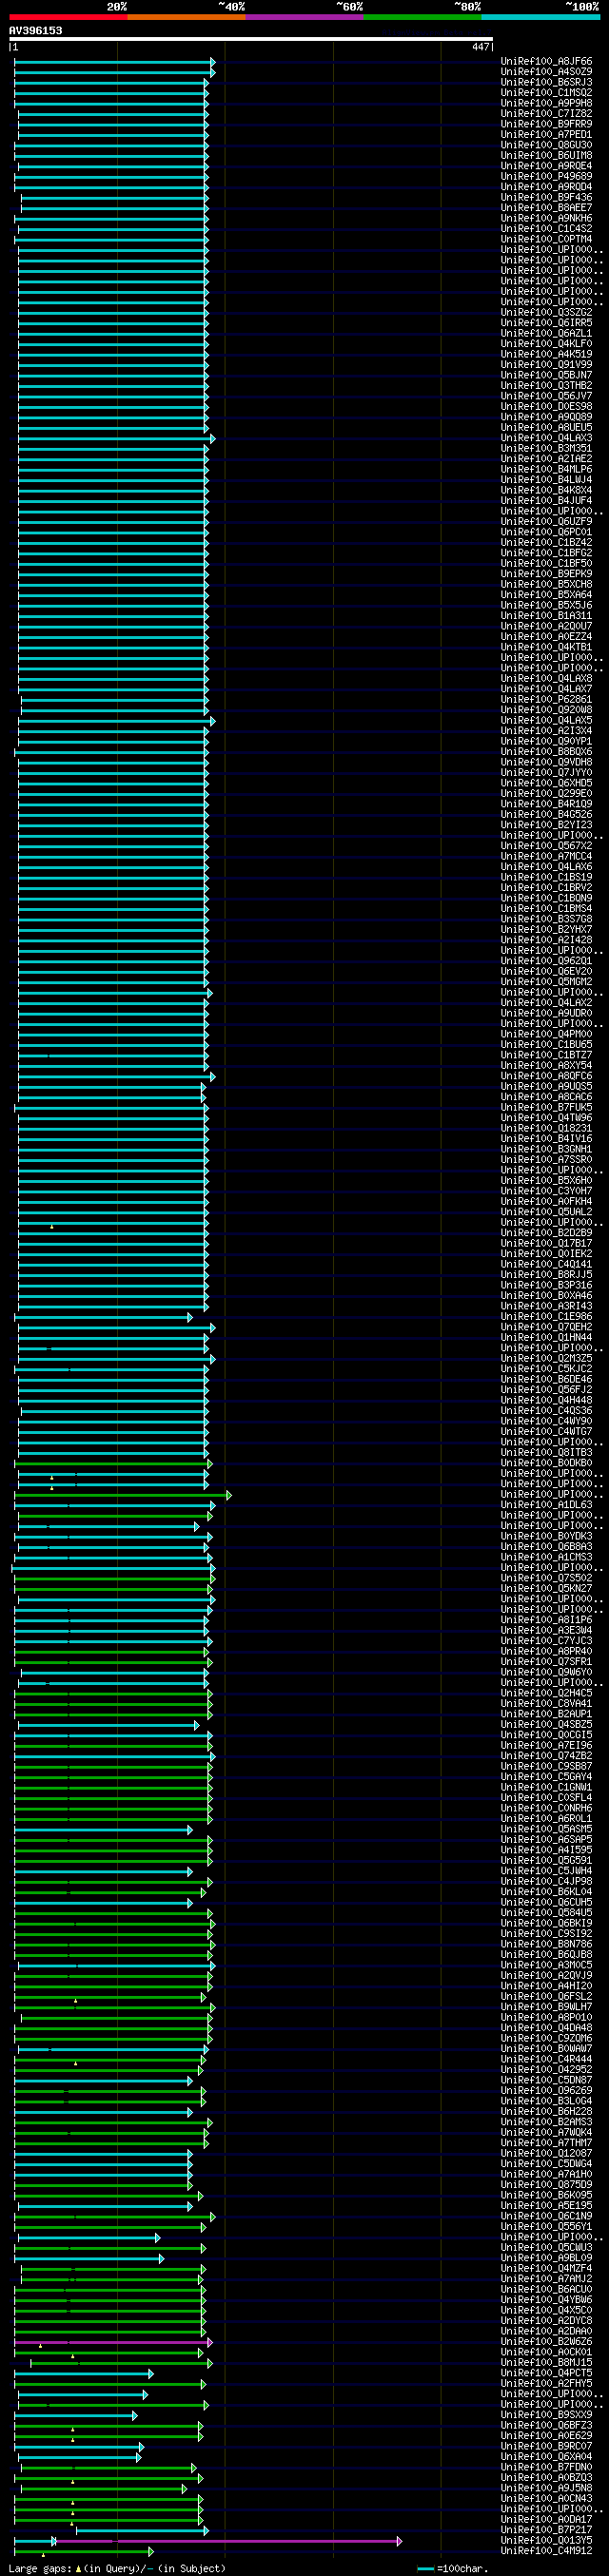Select hit UniRef100_C1C4S2
609x2576 pixels.
(x=546, y=229)
